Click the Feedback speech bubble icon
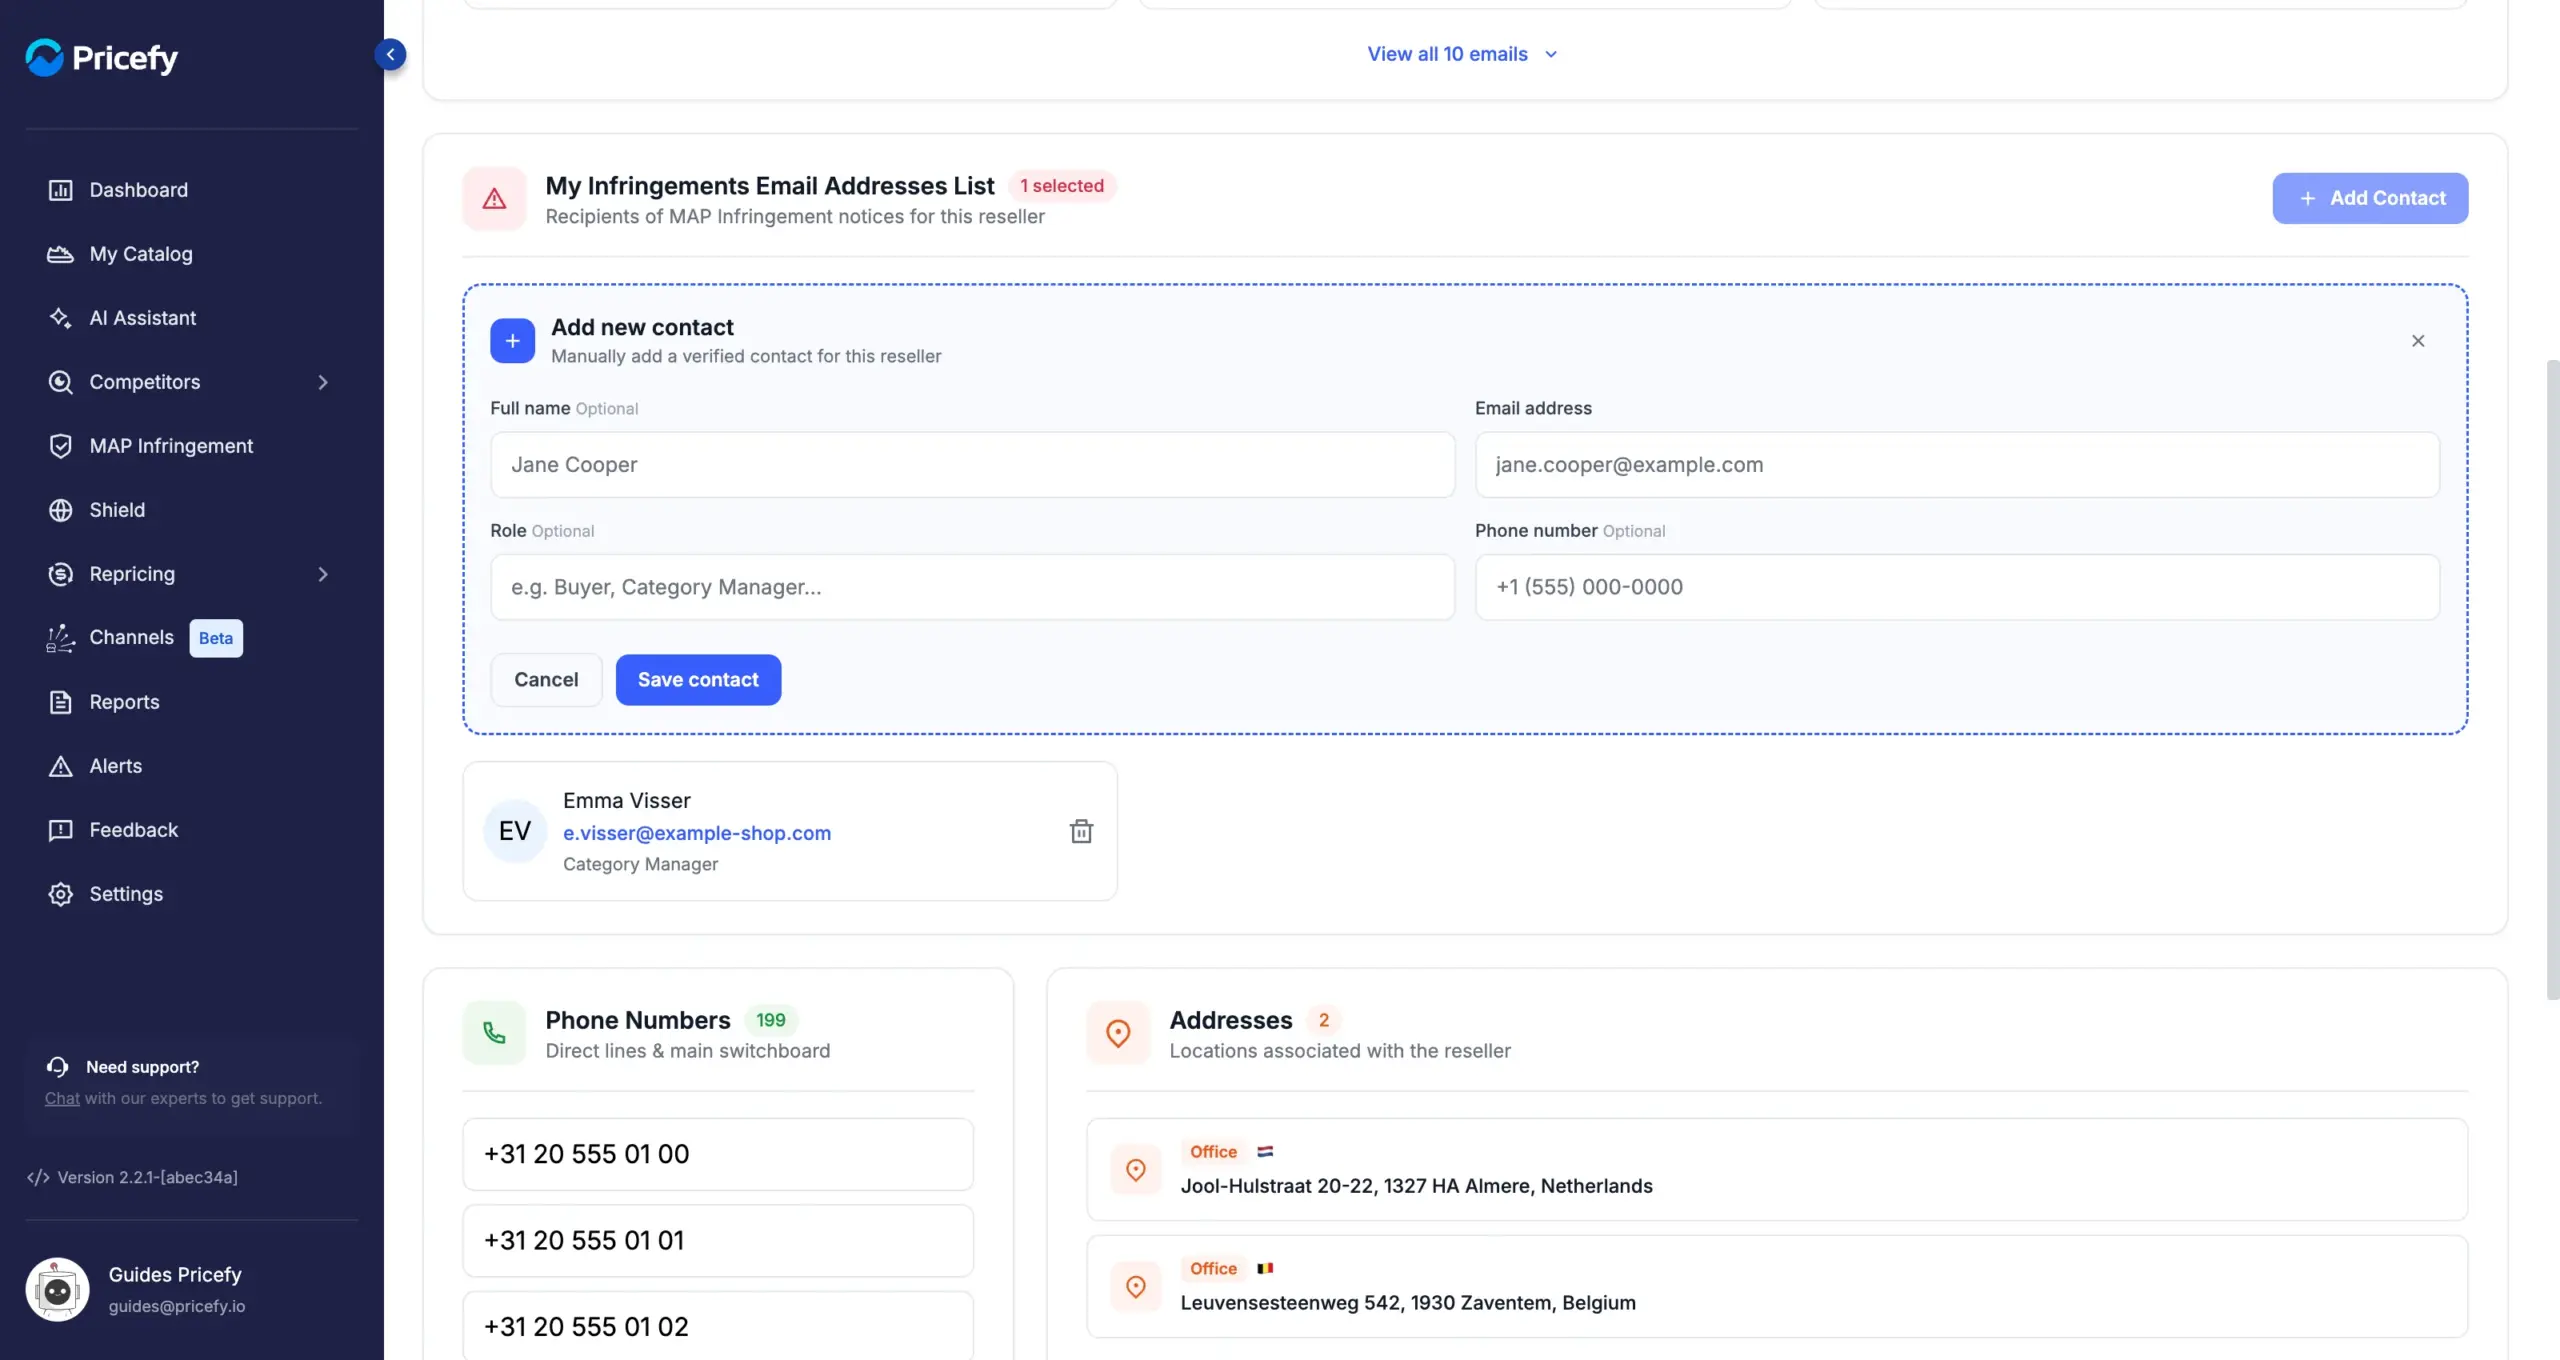 tap(61, 830)
